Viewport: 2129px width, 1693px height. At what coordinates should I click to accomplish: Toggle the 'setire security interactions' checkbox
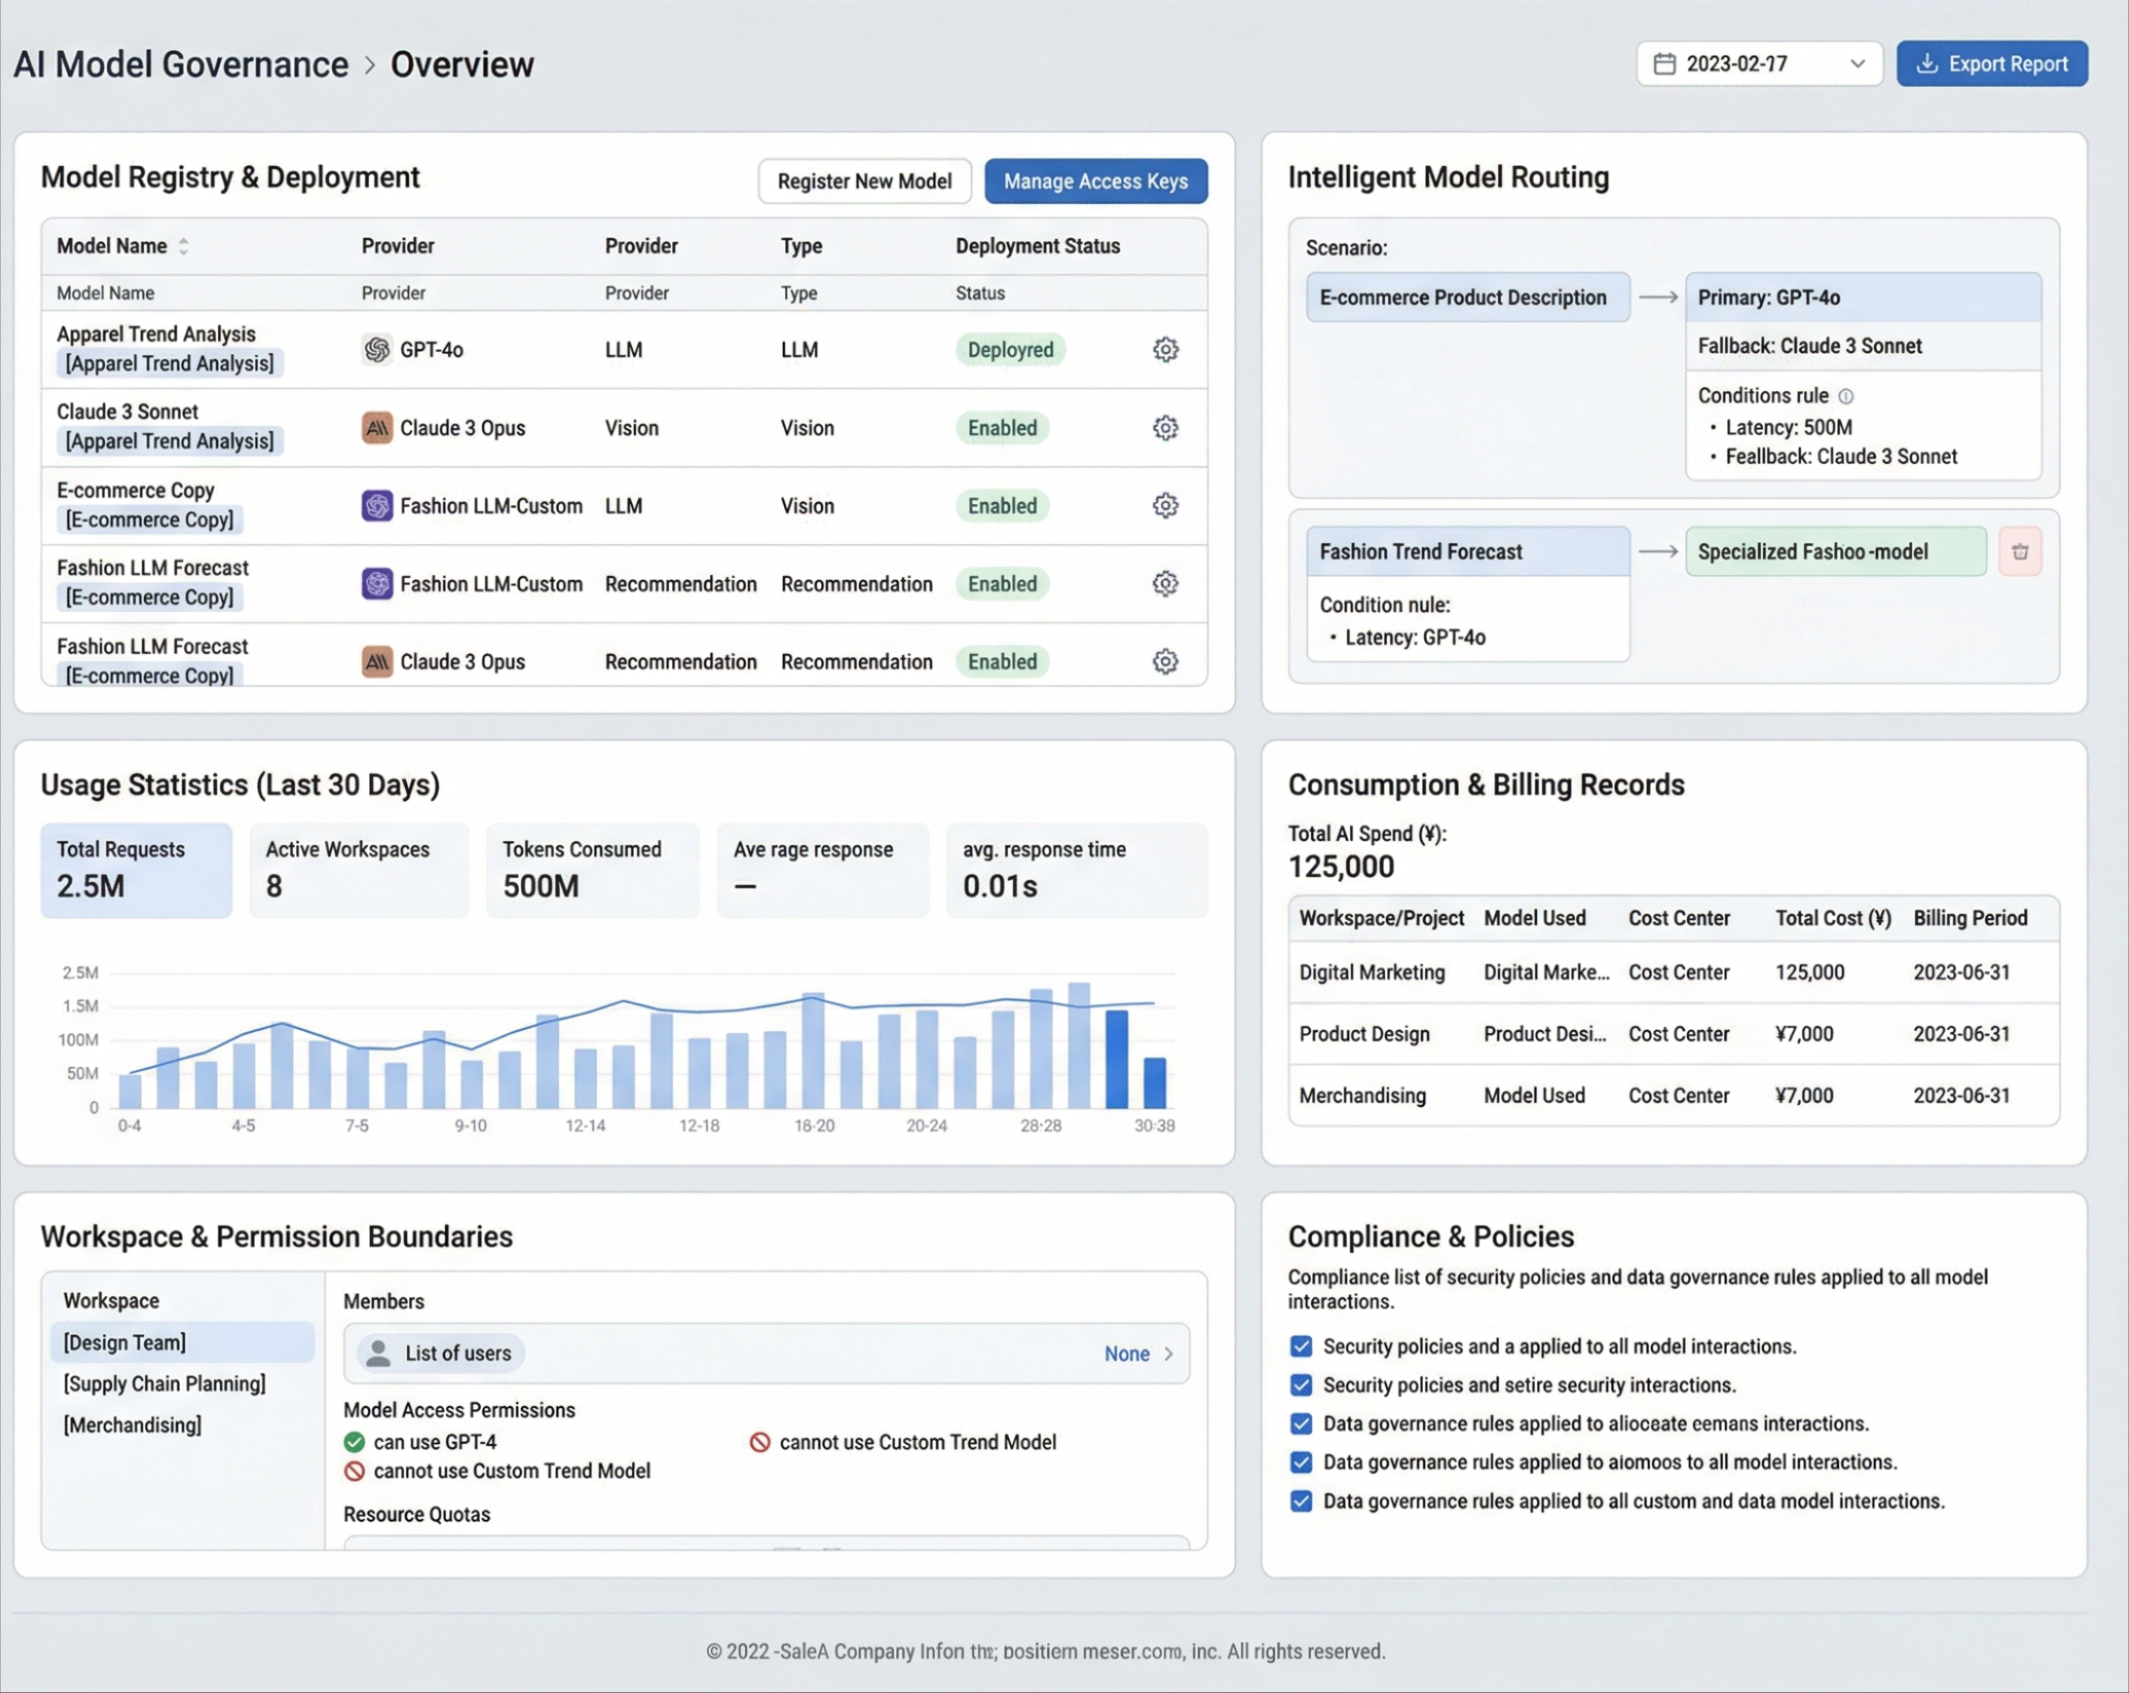[1300, 1385]
